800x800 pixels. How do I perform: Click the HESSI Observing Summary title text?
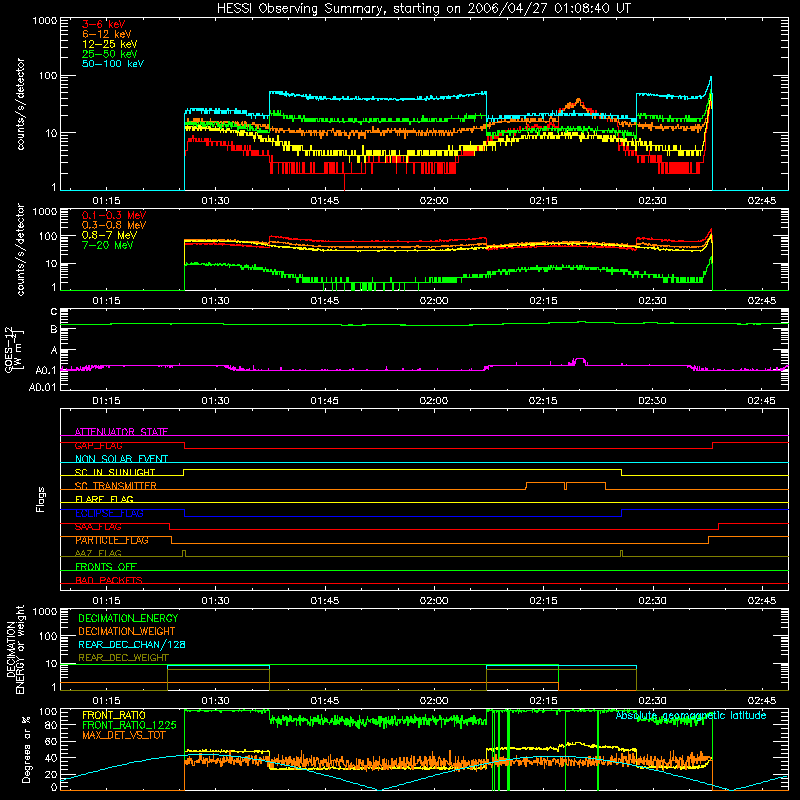tap(424, 8)
